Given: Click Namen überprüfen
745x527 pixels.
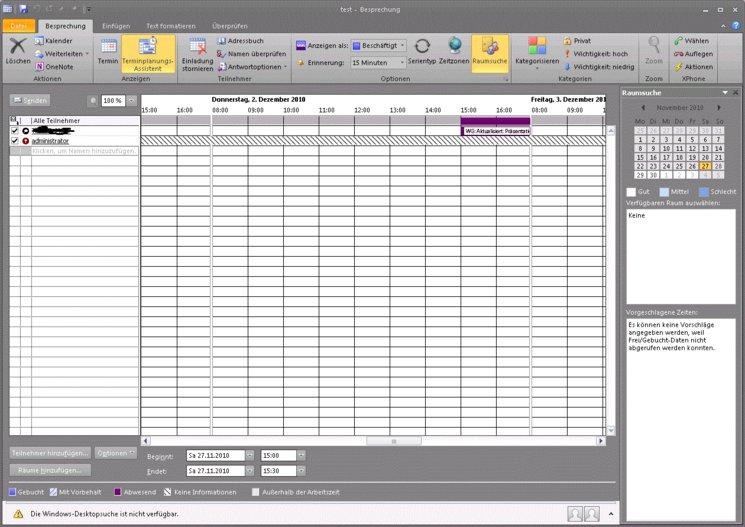Looking at the screenshot, I should coord(251,54).
